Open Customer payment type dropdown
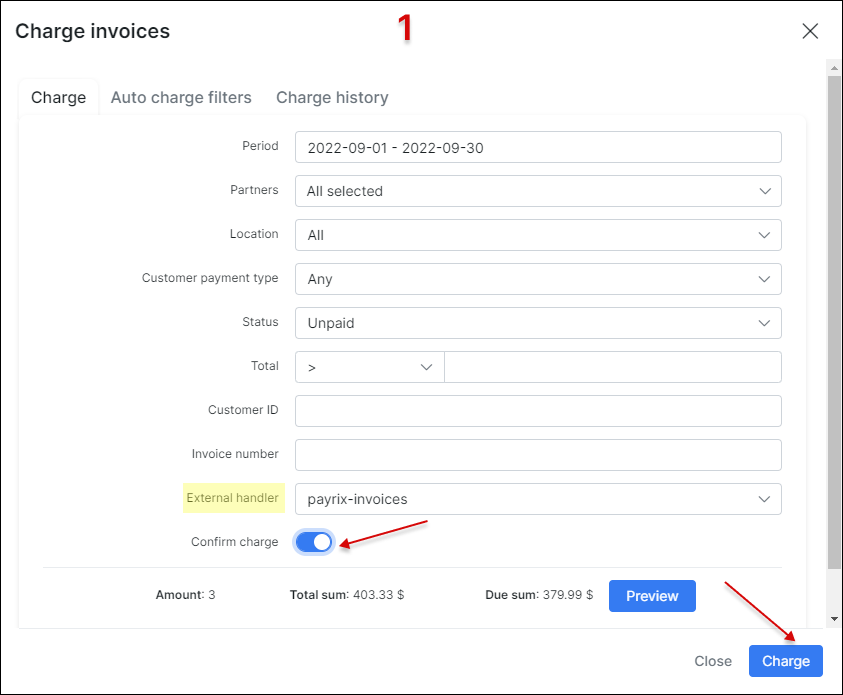 538,279
